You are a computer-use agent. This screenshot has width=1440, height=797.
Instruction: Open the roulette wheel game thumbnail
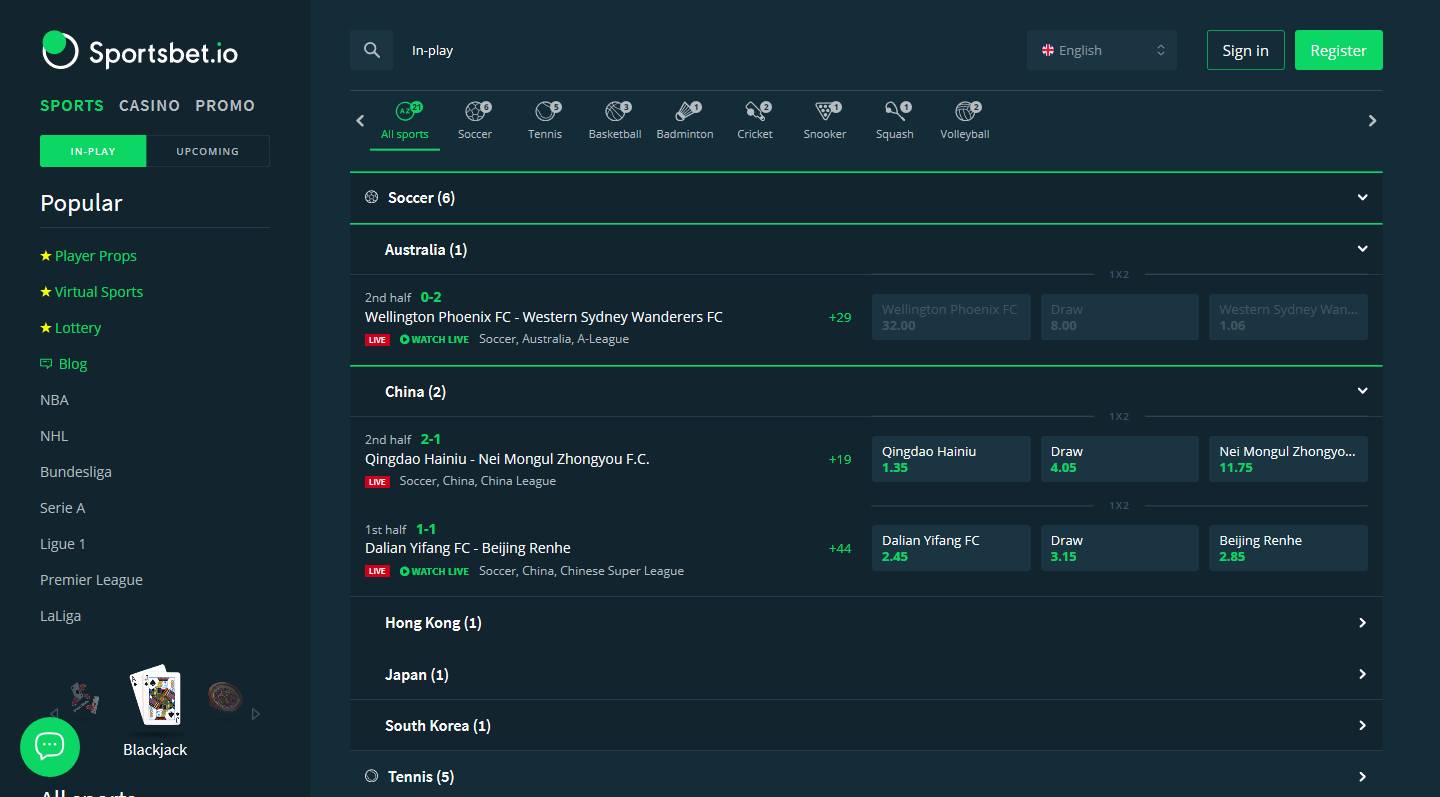225,697
